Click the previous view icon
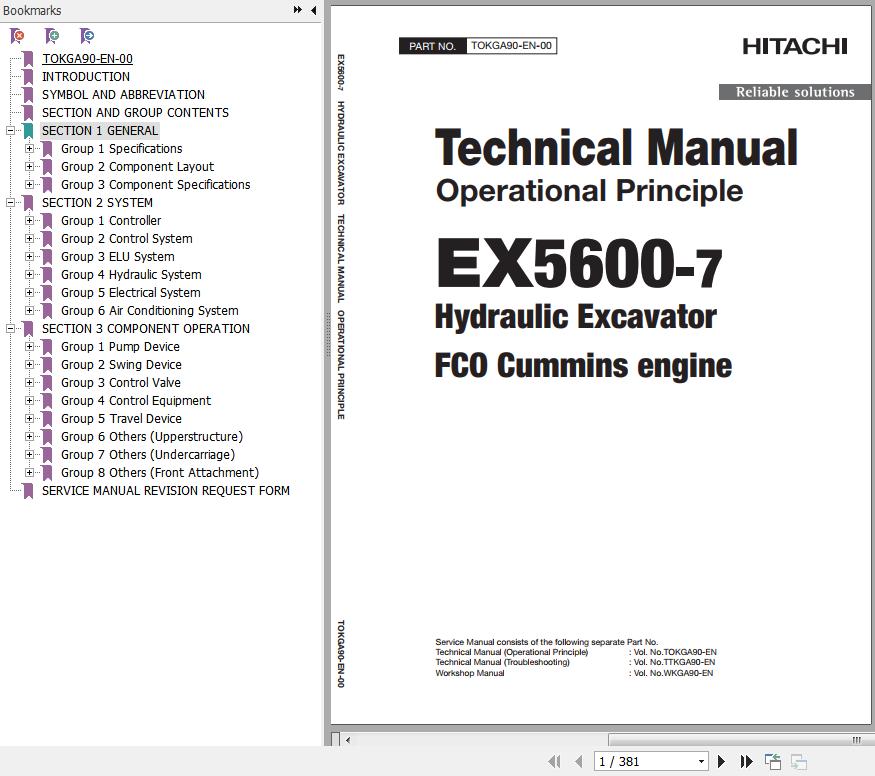 tap(773, 762)
